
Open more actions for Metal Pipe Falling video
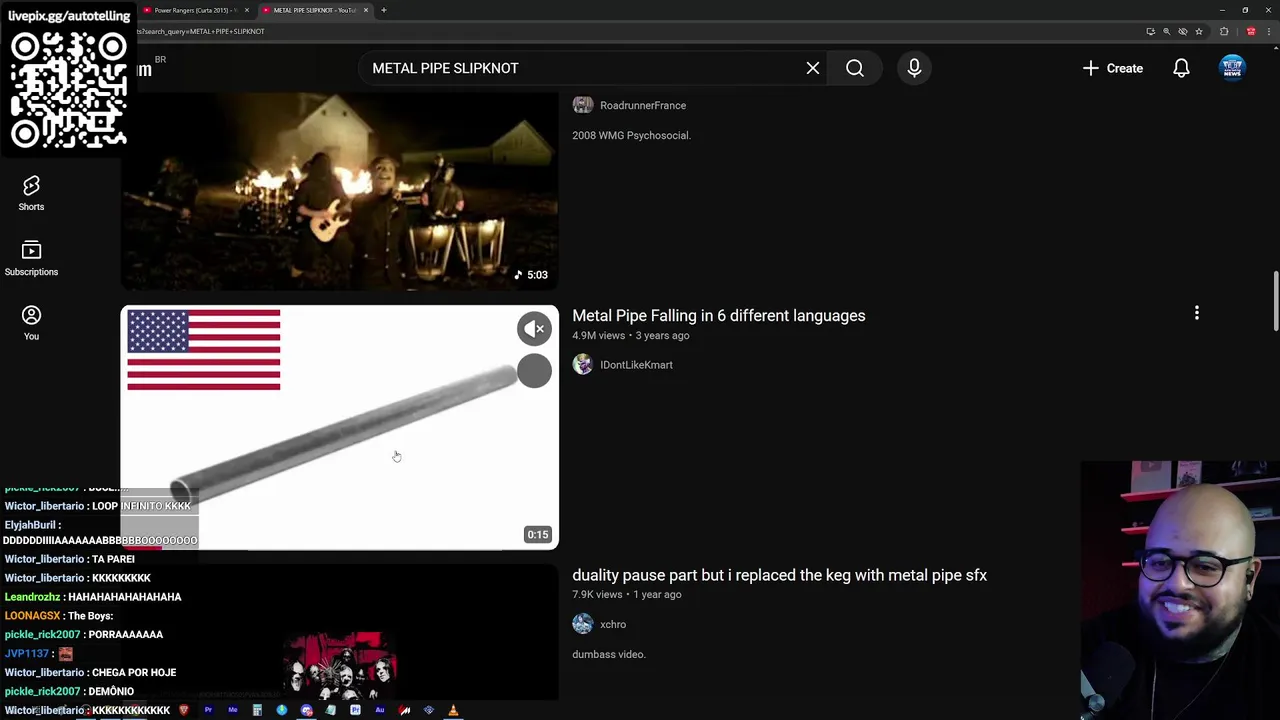(1196, 314)
